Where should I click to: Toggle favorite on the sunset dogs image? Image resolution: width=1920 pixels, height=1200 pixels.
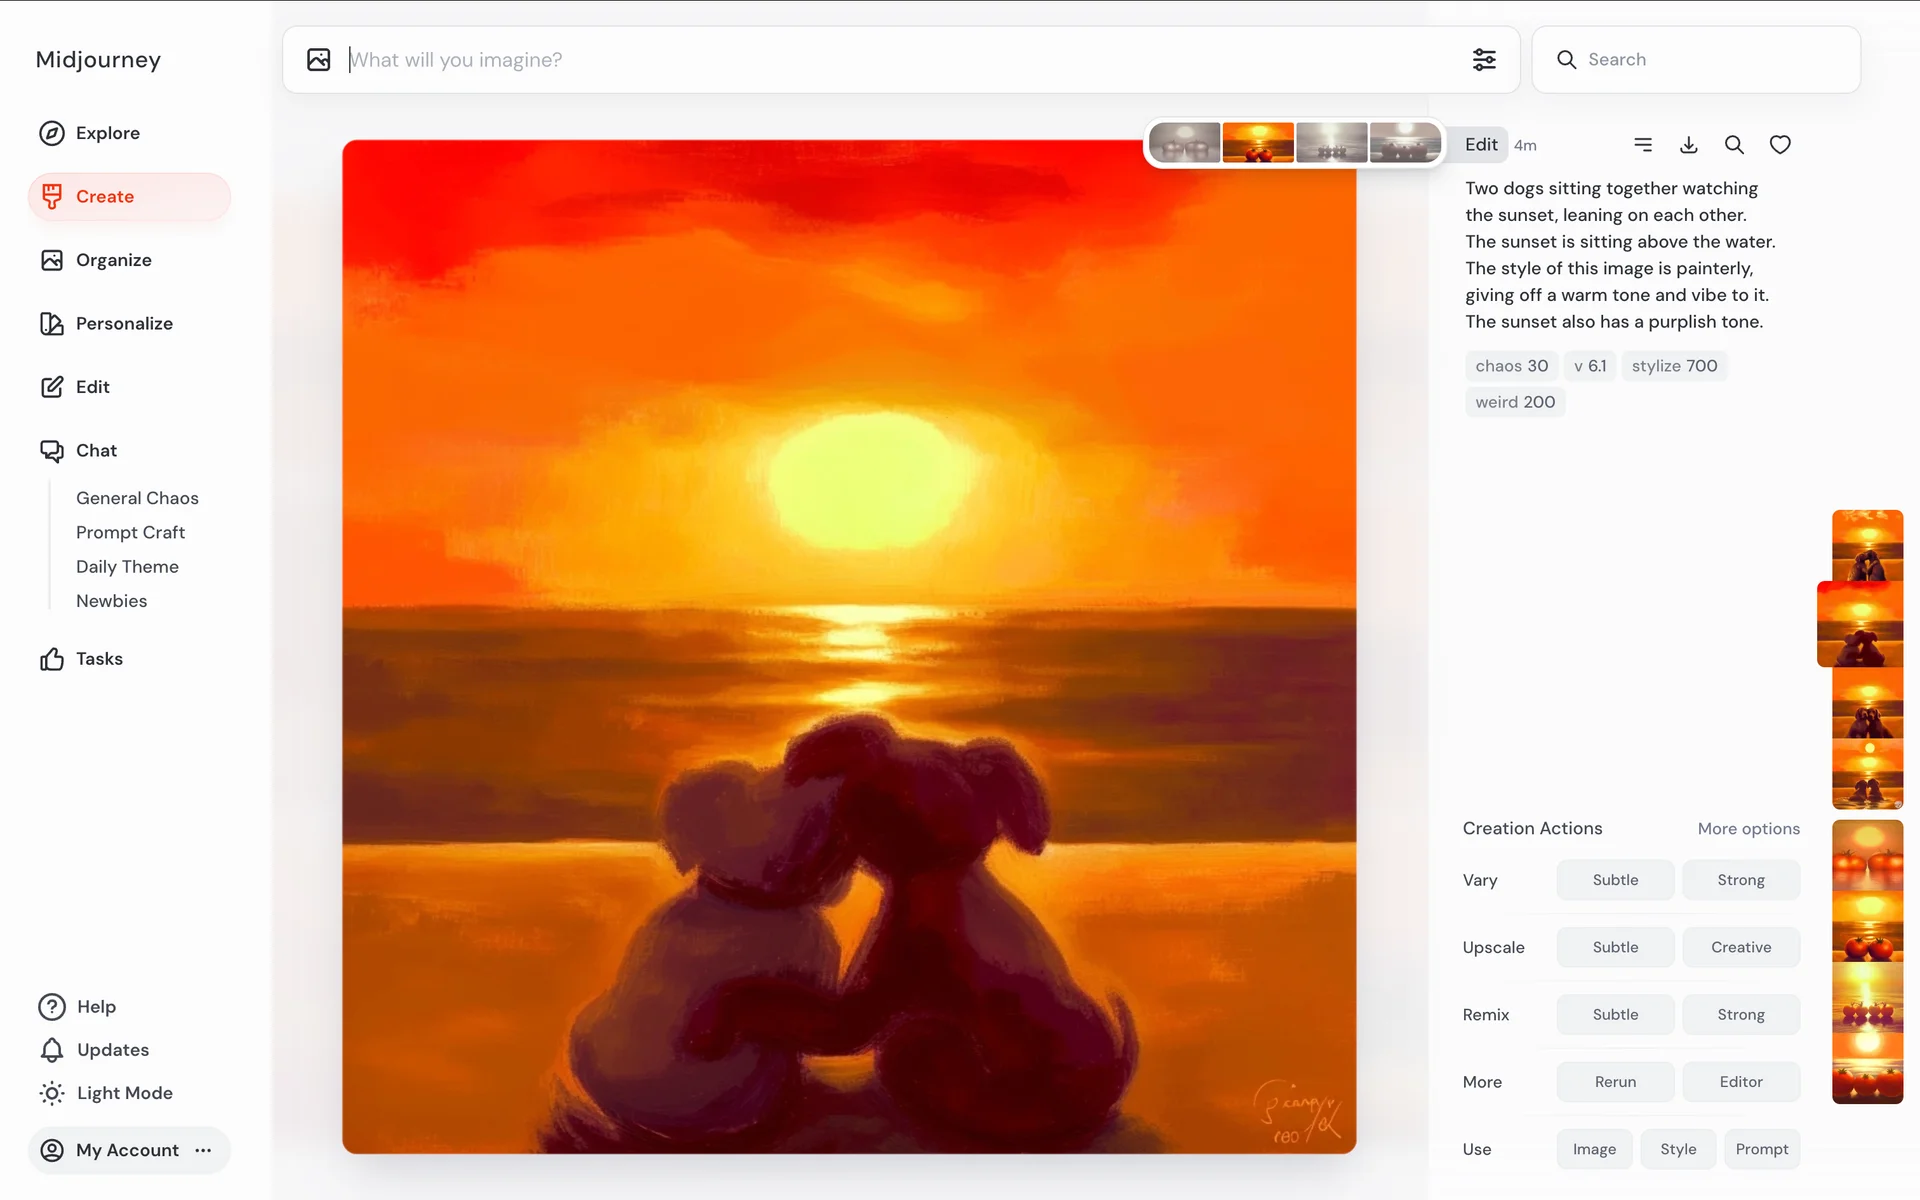pos(1780,145)
